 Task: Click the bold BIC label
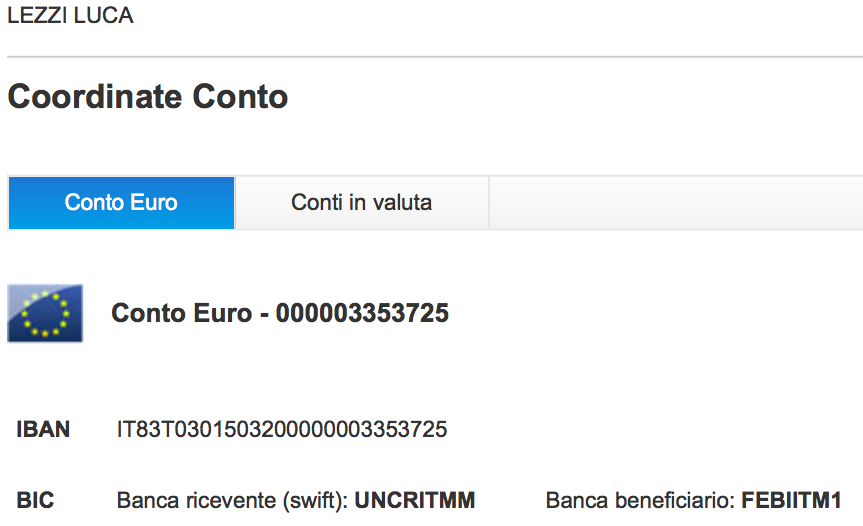tap(35, 501)
